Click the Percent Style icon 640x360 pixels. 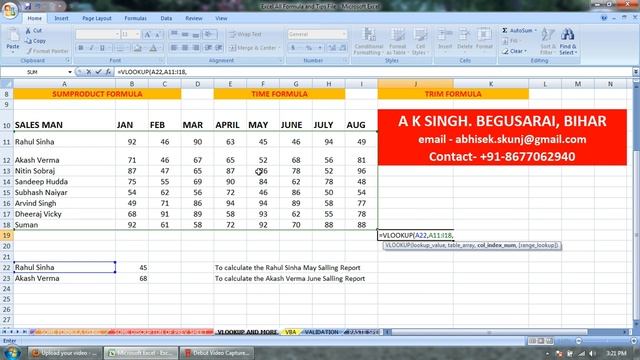(309, 48)
